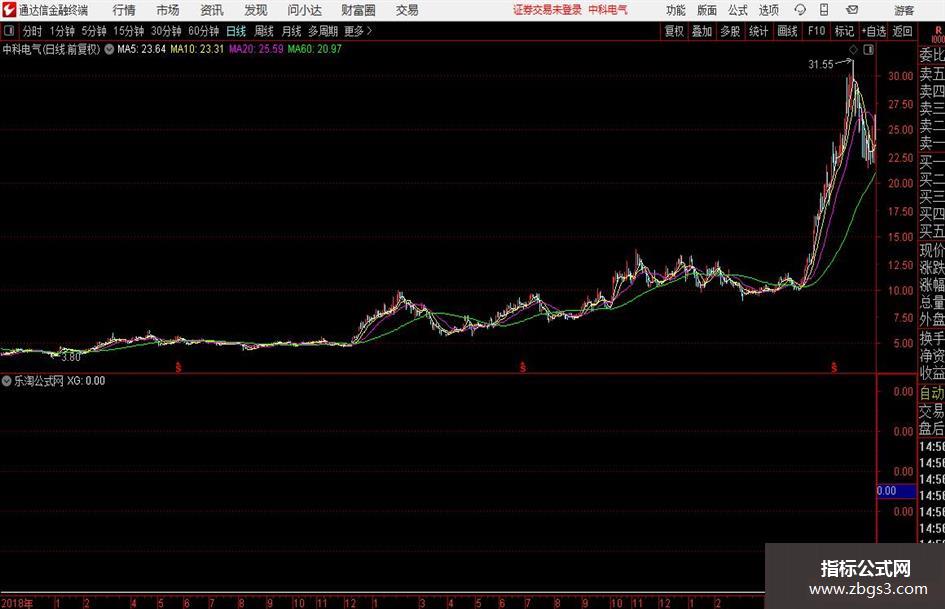
Task: Click the MA10: 23.31 value
Action: point(196,49)
